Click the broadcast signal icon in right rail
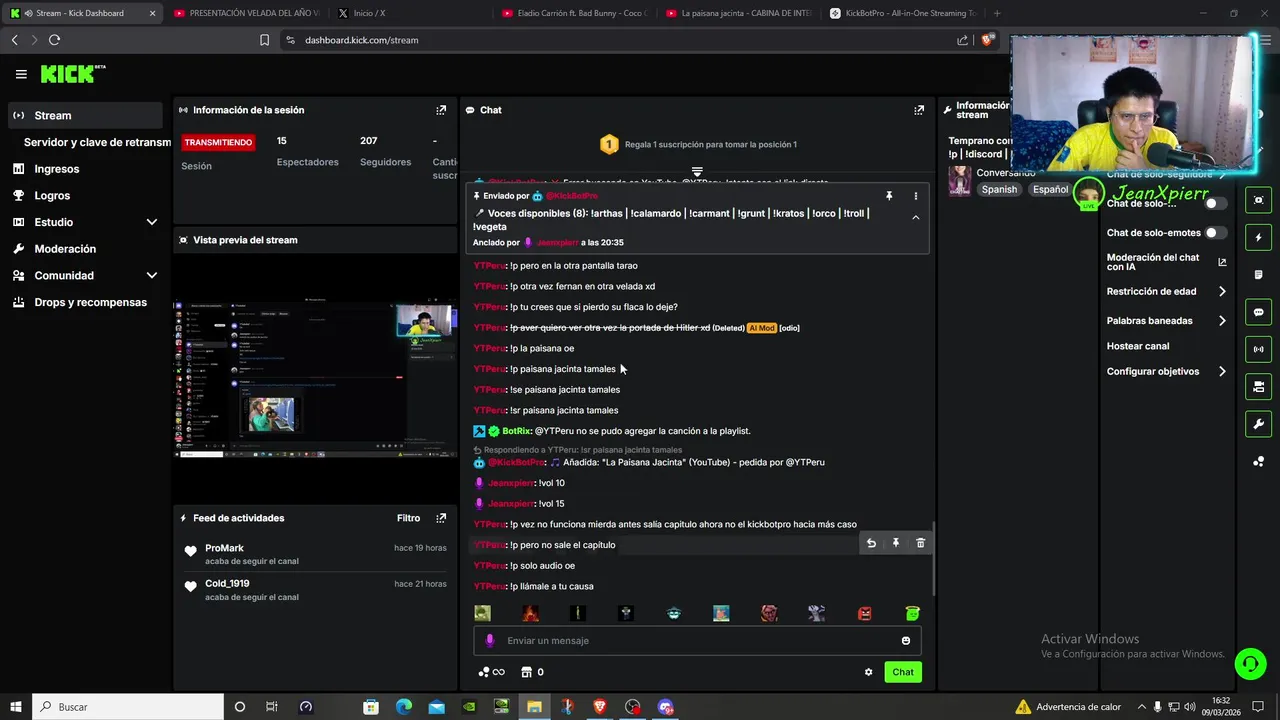The image size is (1280, 720). click(1258, 349)
